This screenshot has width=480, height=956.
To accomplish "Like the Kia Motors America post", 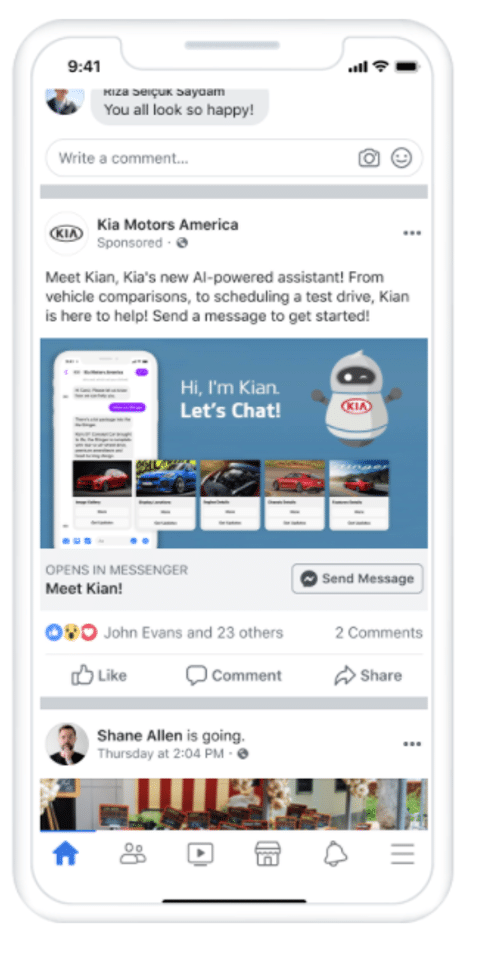I will click(x=99, y=676).
